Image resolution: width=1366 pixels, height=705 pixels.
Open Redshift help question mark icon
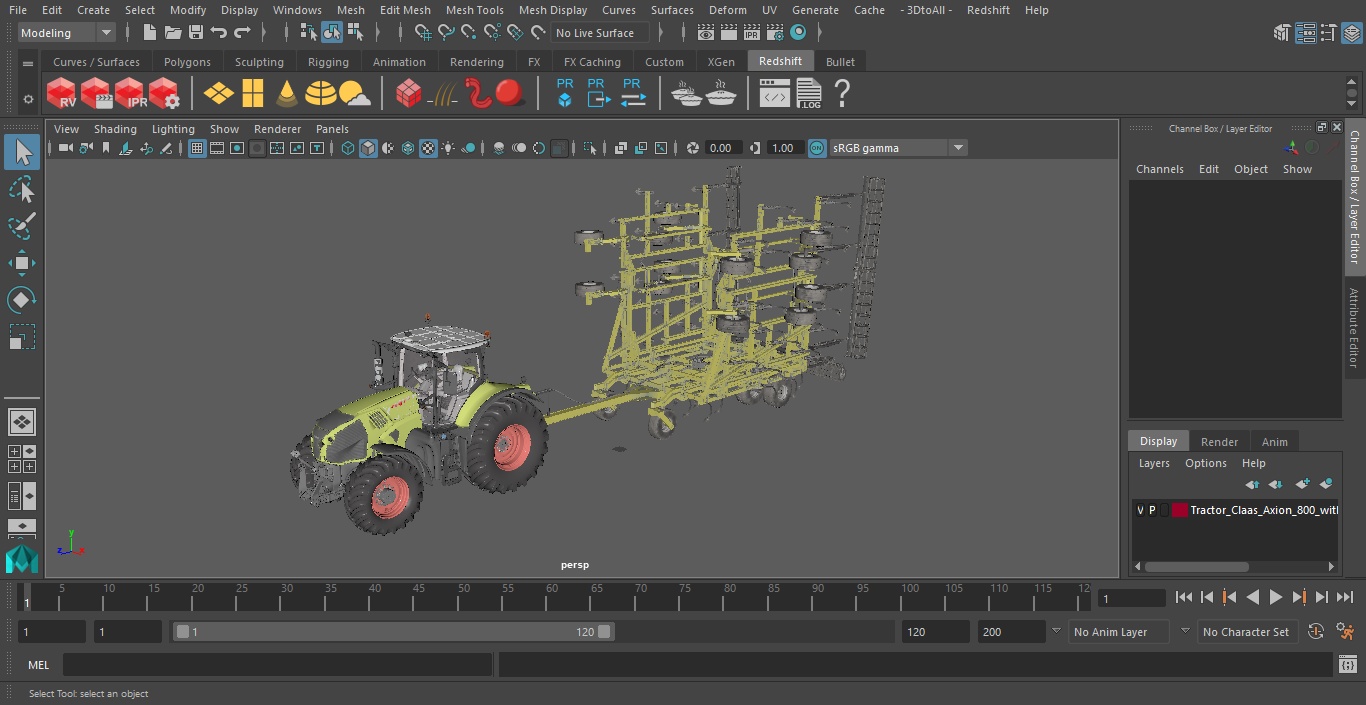click(842, 94)
